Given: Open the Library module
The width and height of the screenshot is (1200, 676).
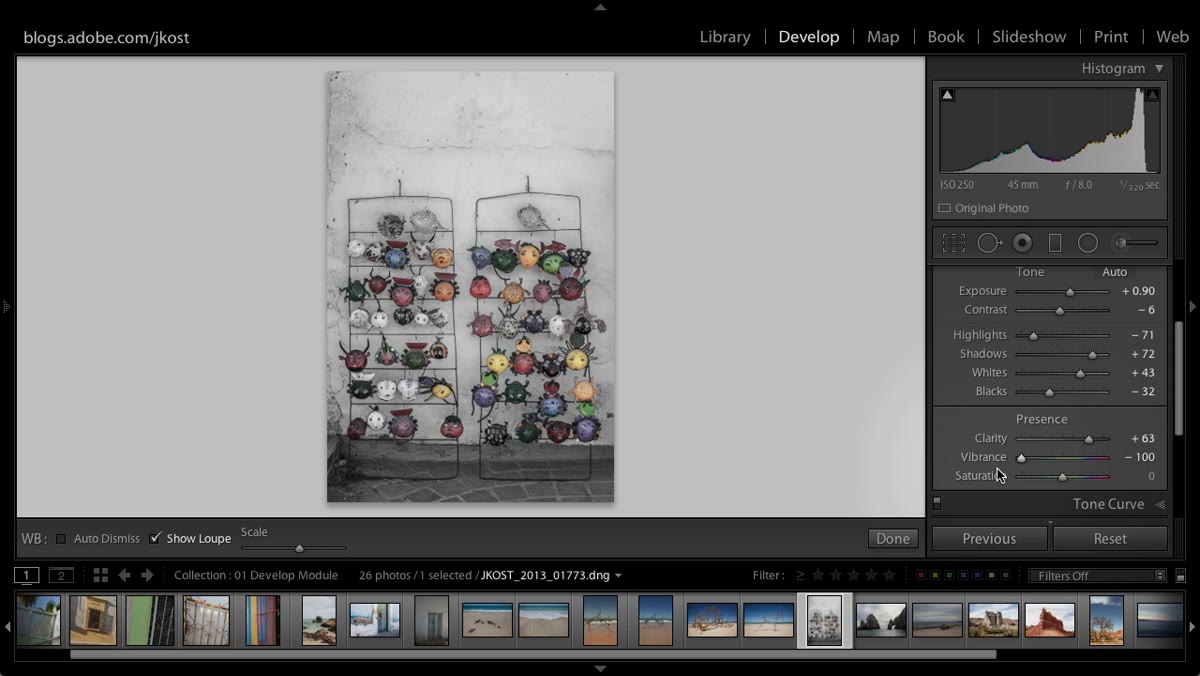Looking at the screenshot, I should pos(725,36).
